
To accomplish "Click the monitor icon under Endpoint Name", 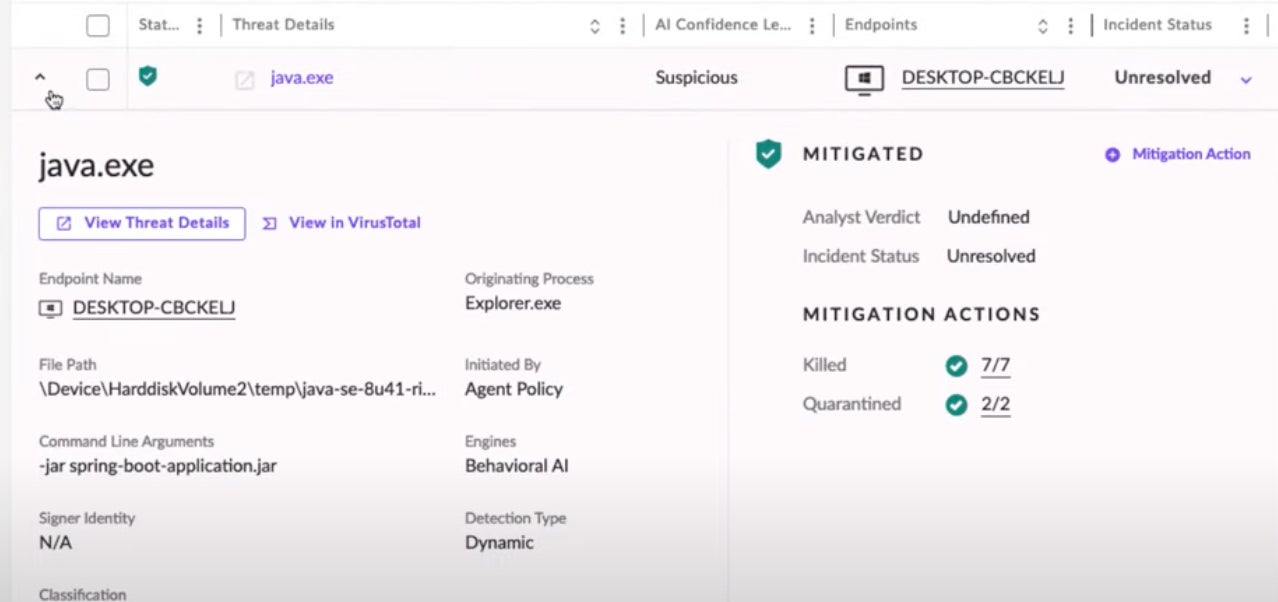I will coord(50,309).
